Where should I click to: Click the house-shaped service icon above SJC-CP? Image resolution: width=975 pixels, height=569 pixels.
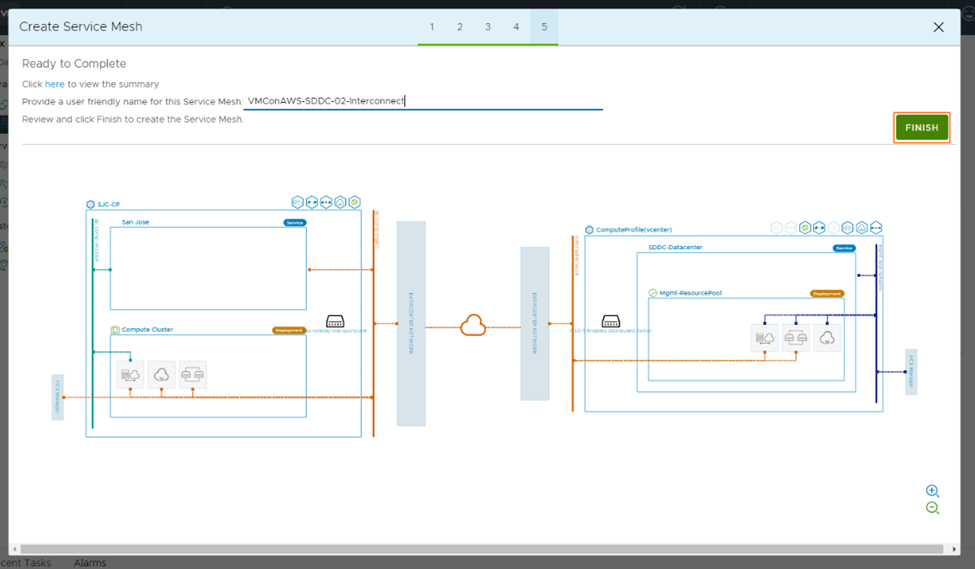340,202
